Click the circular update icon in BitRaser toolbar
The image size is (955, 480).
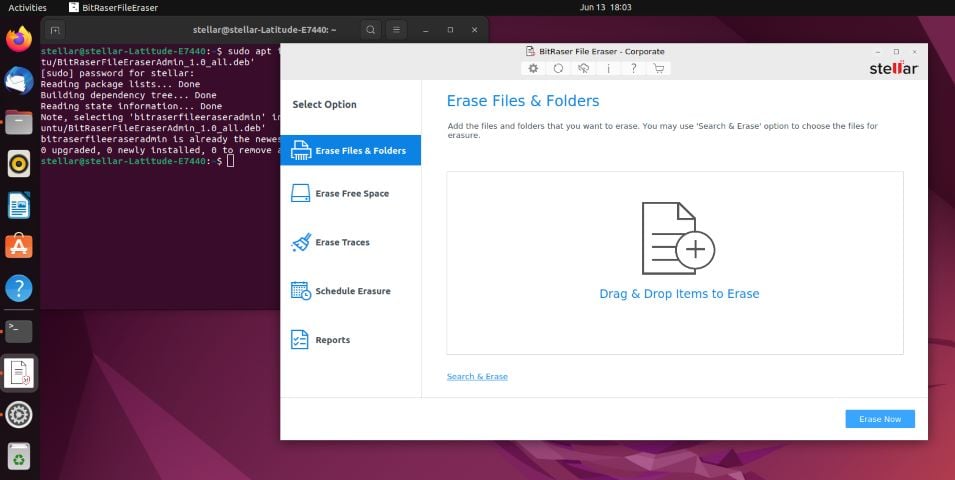558,68
